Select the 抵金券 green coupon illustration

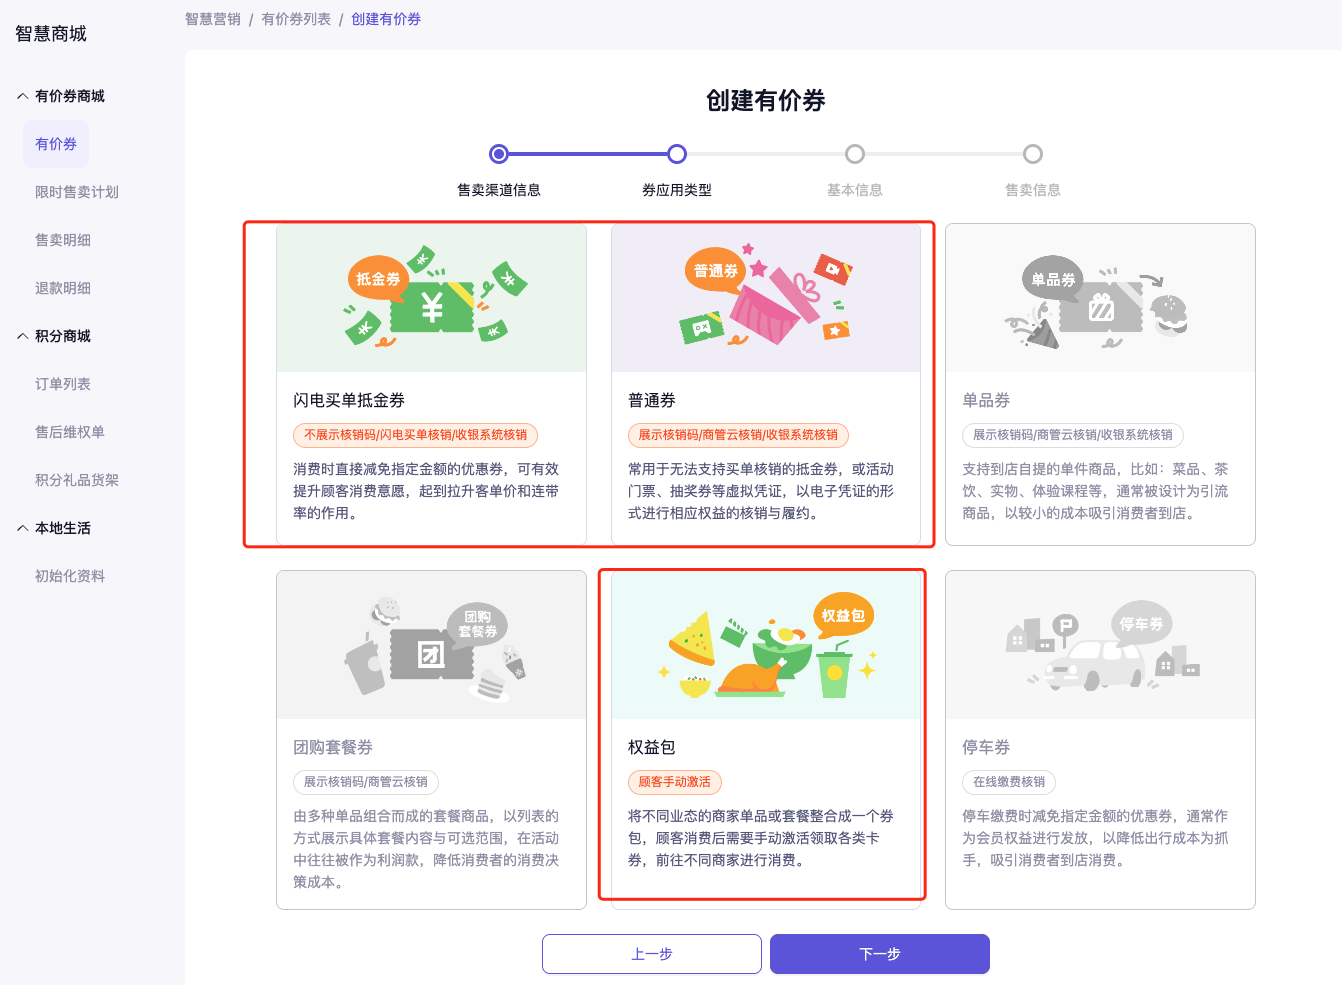[431, 299]
